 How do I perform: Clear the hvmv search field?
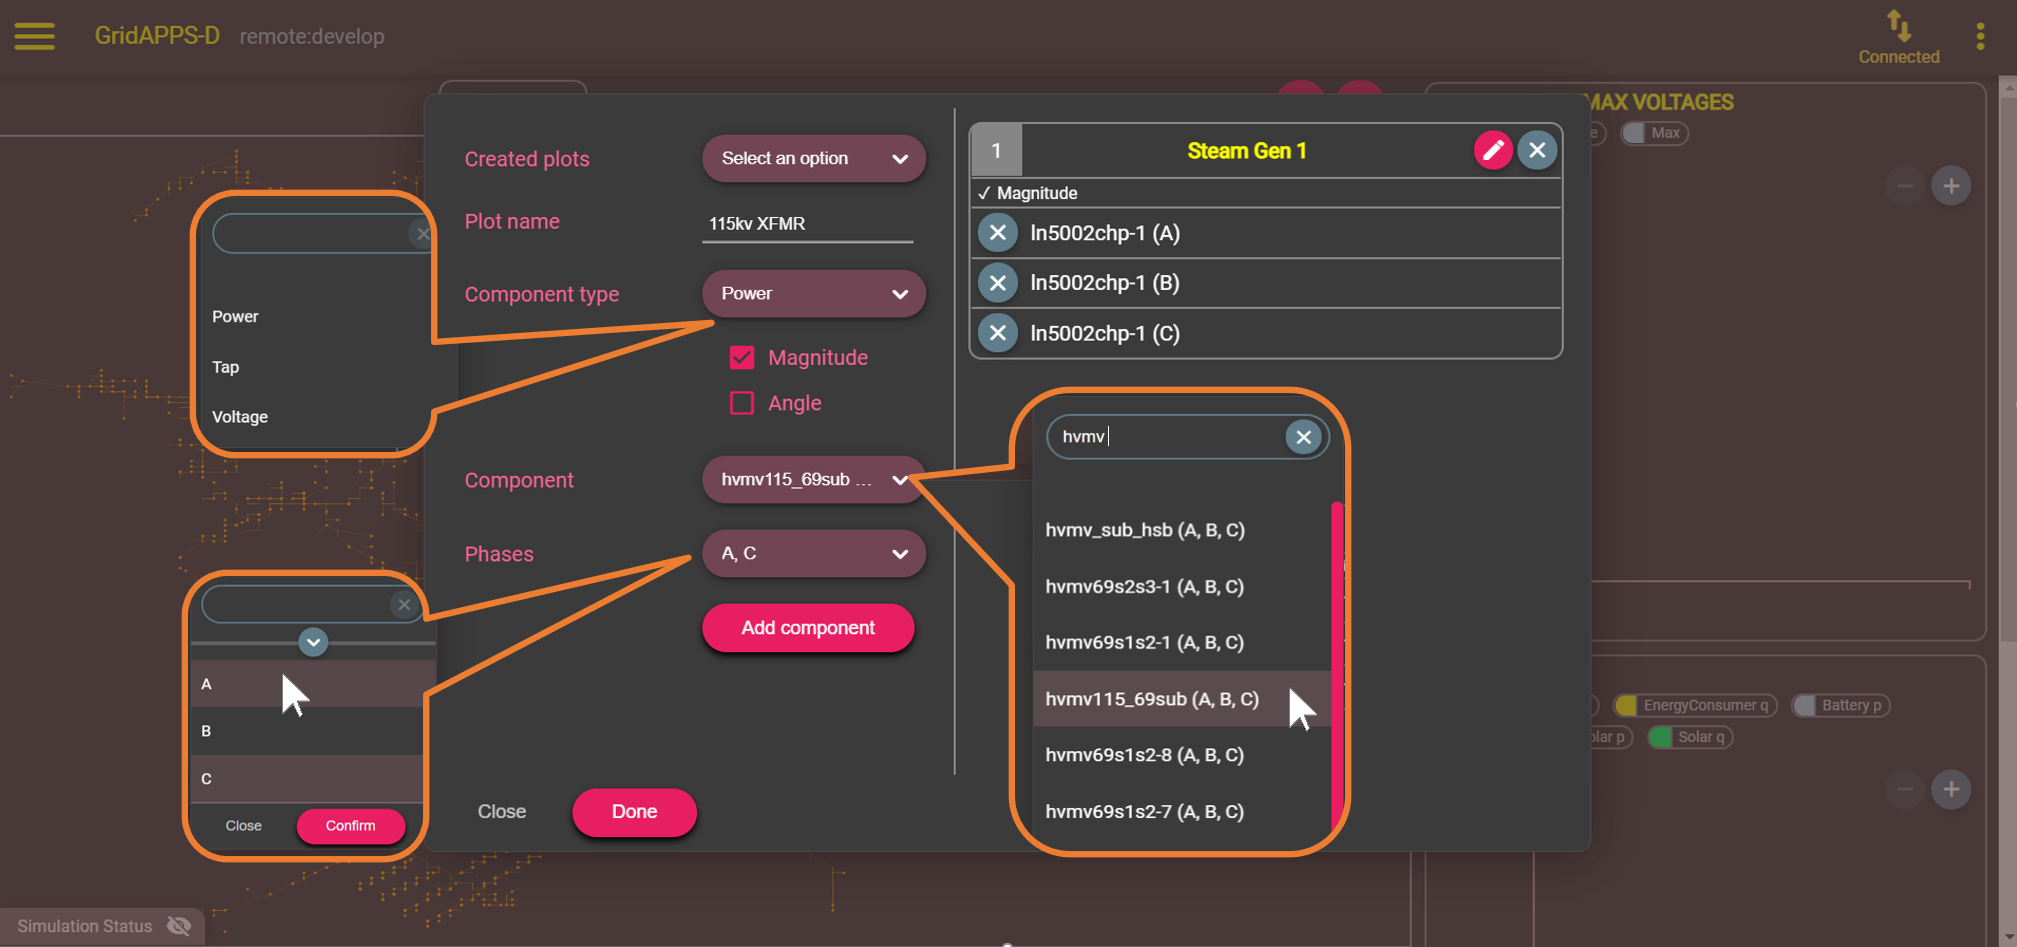click(x=1303, y=437)
